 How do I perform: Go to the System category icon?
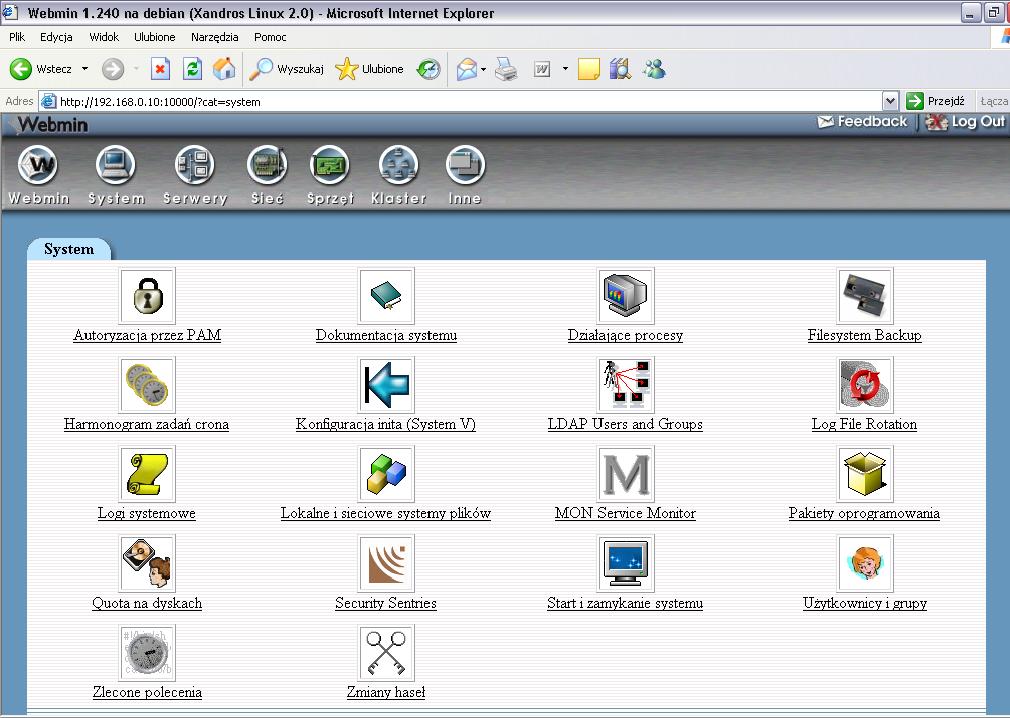click(116, 165)
